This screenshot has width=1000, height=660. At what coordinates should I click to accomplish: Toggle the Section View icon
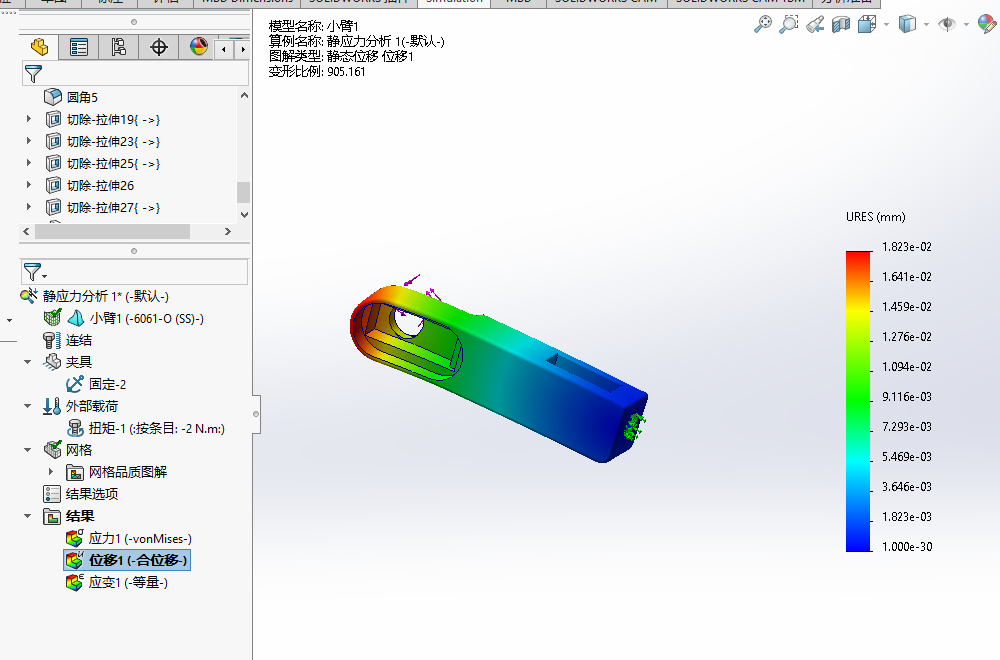point(841,24)
